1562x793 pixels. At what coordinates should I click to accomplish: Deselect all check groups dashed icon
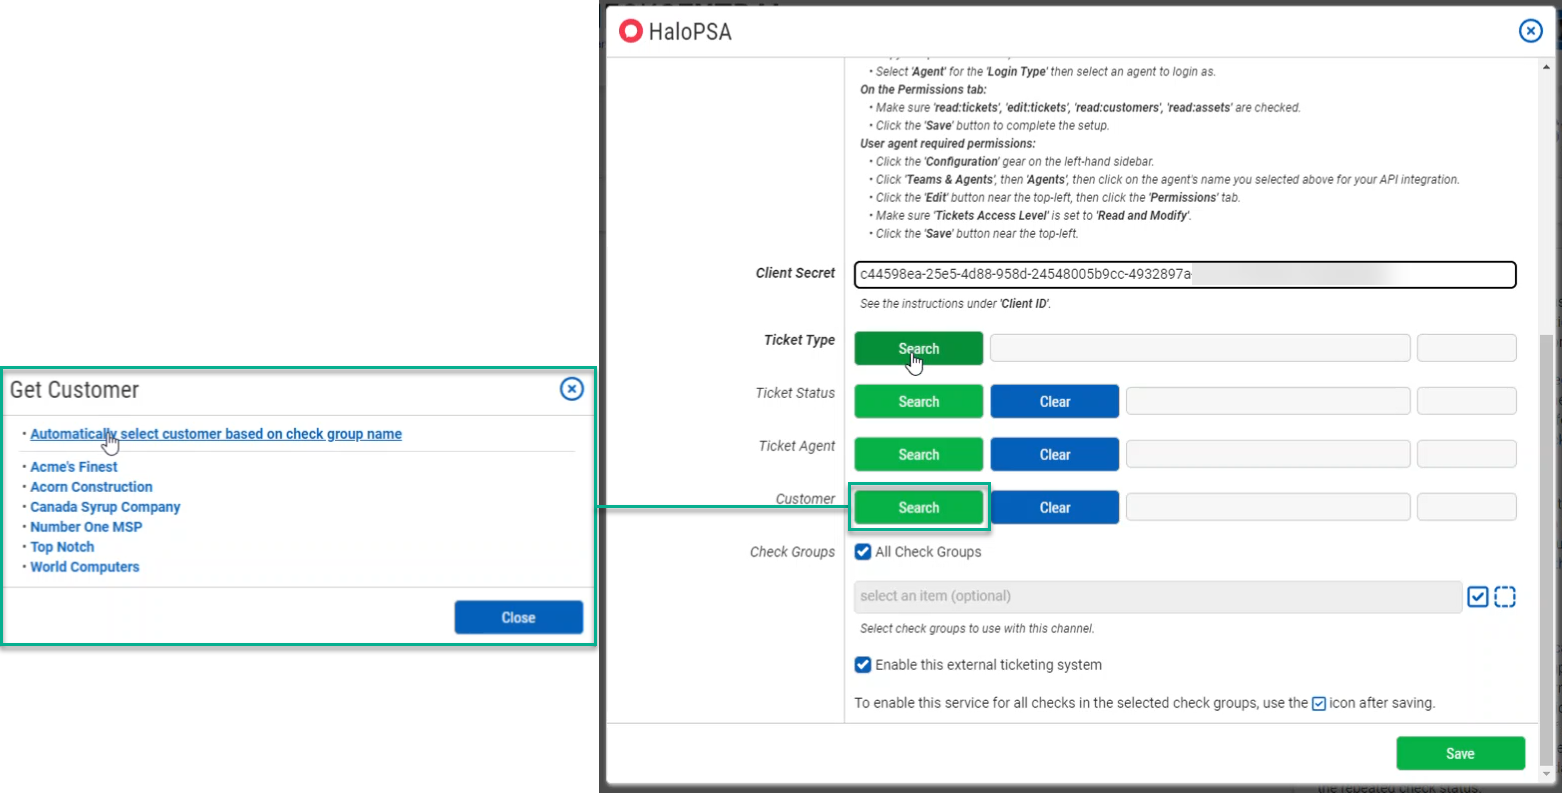1505,596
